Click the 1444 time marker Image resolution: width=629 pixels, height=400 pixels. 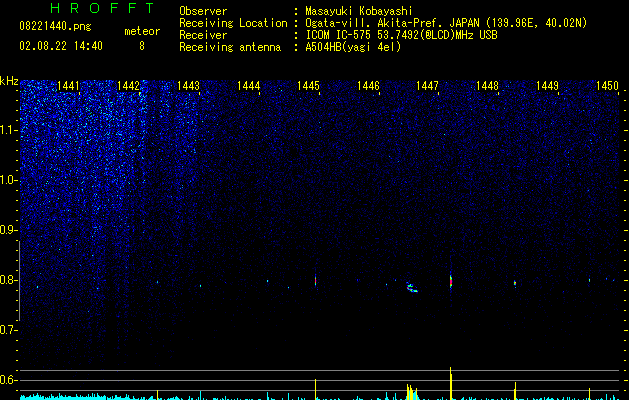coord(248,86)
